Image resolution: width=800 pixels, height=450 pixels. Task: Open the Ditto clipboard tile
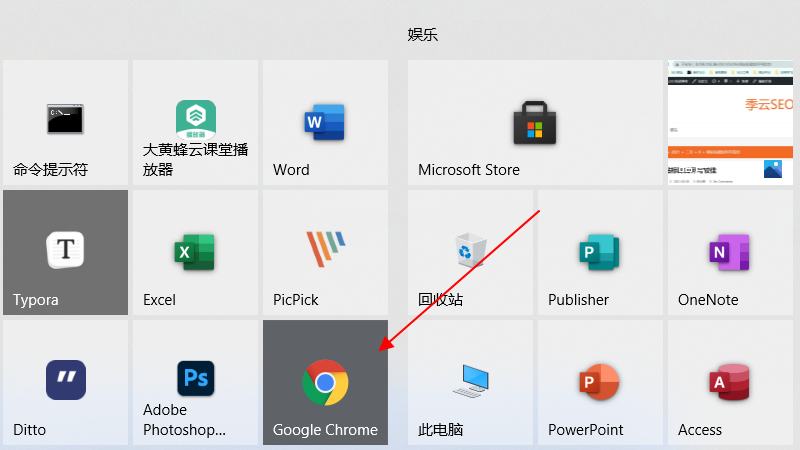65,383
